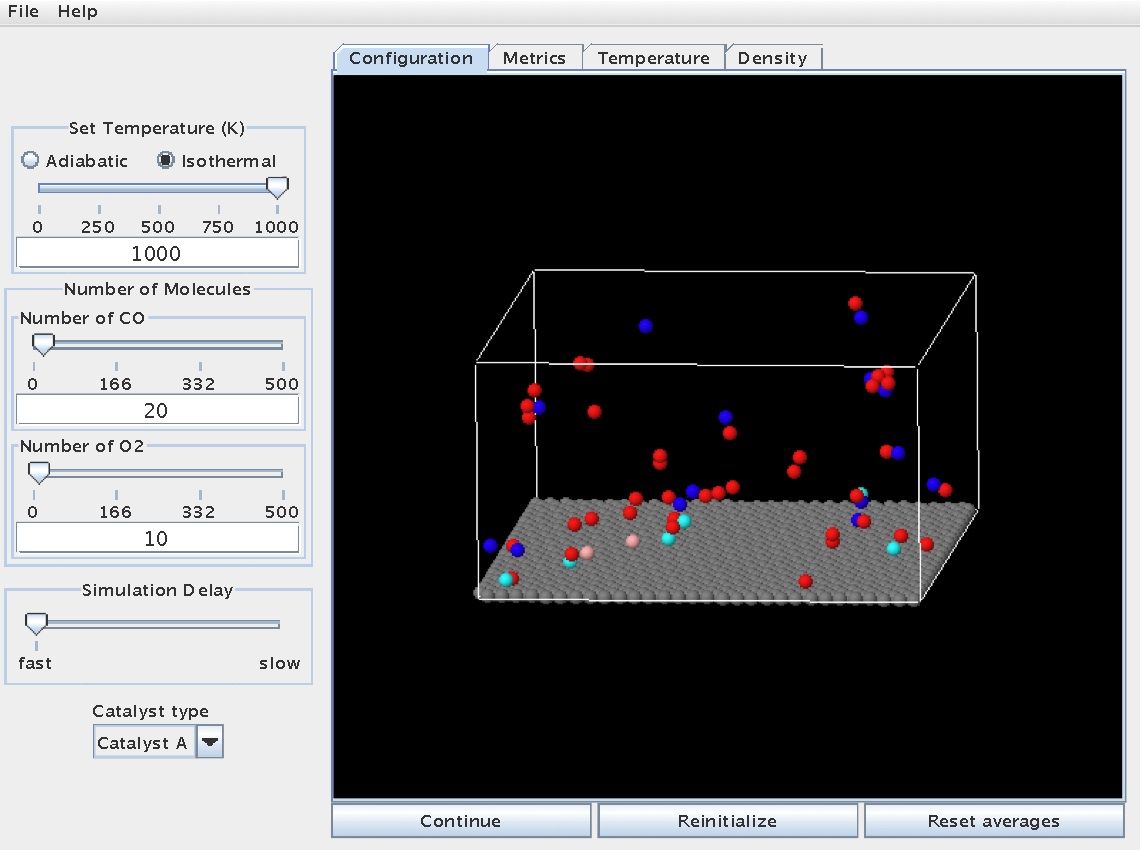Switch to the Configuration tab

(411, 58)
